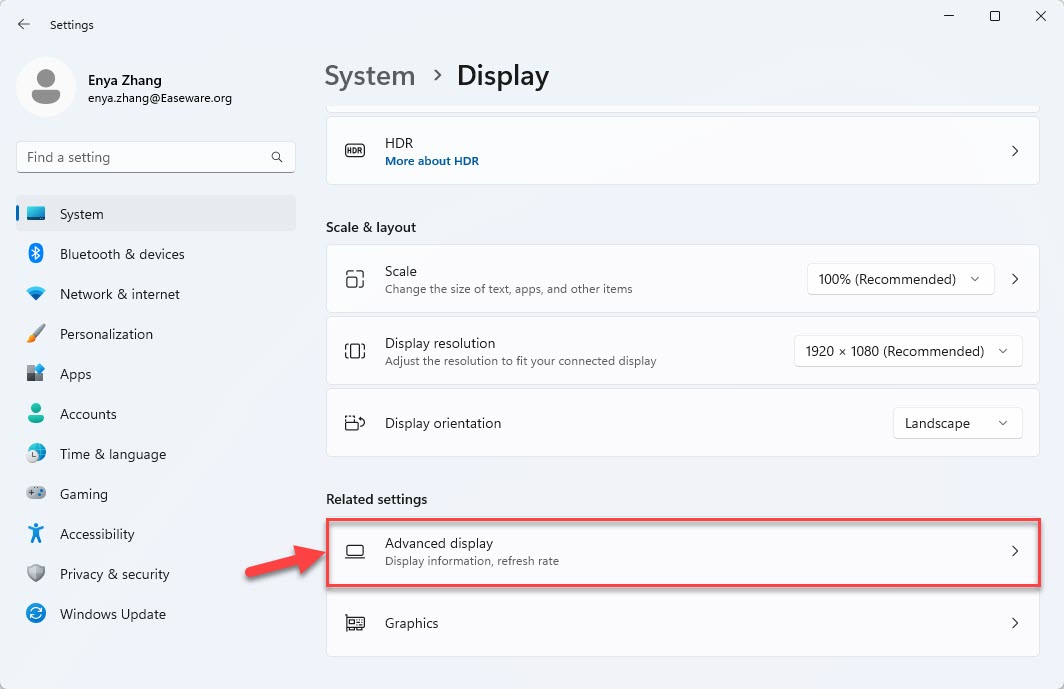1064x689 pixels.
Task: Open Windows Update settings
Action: coord(156,614)
